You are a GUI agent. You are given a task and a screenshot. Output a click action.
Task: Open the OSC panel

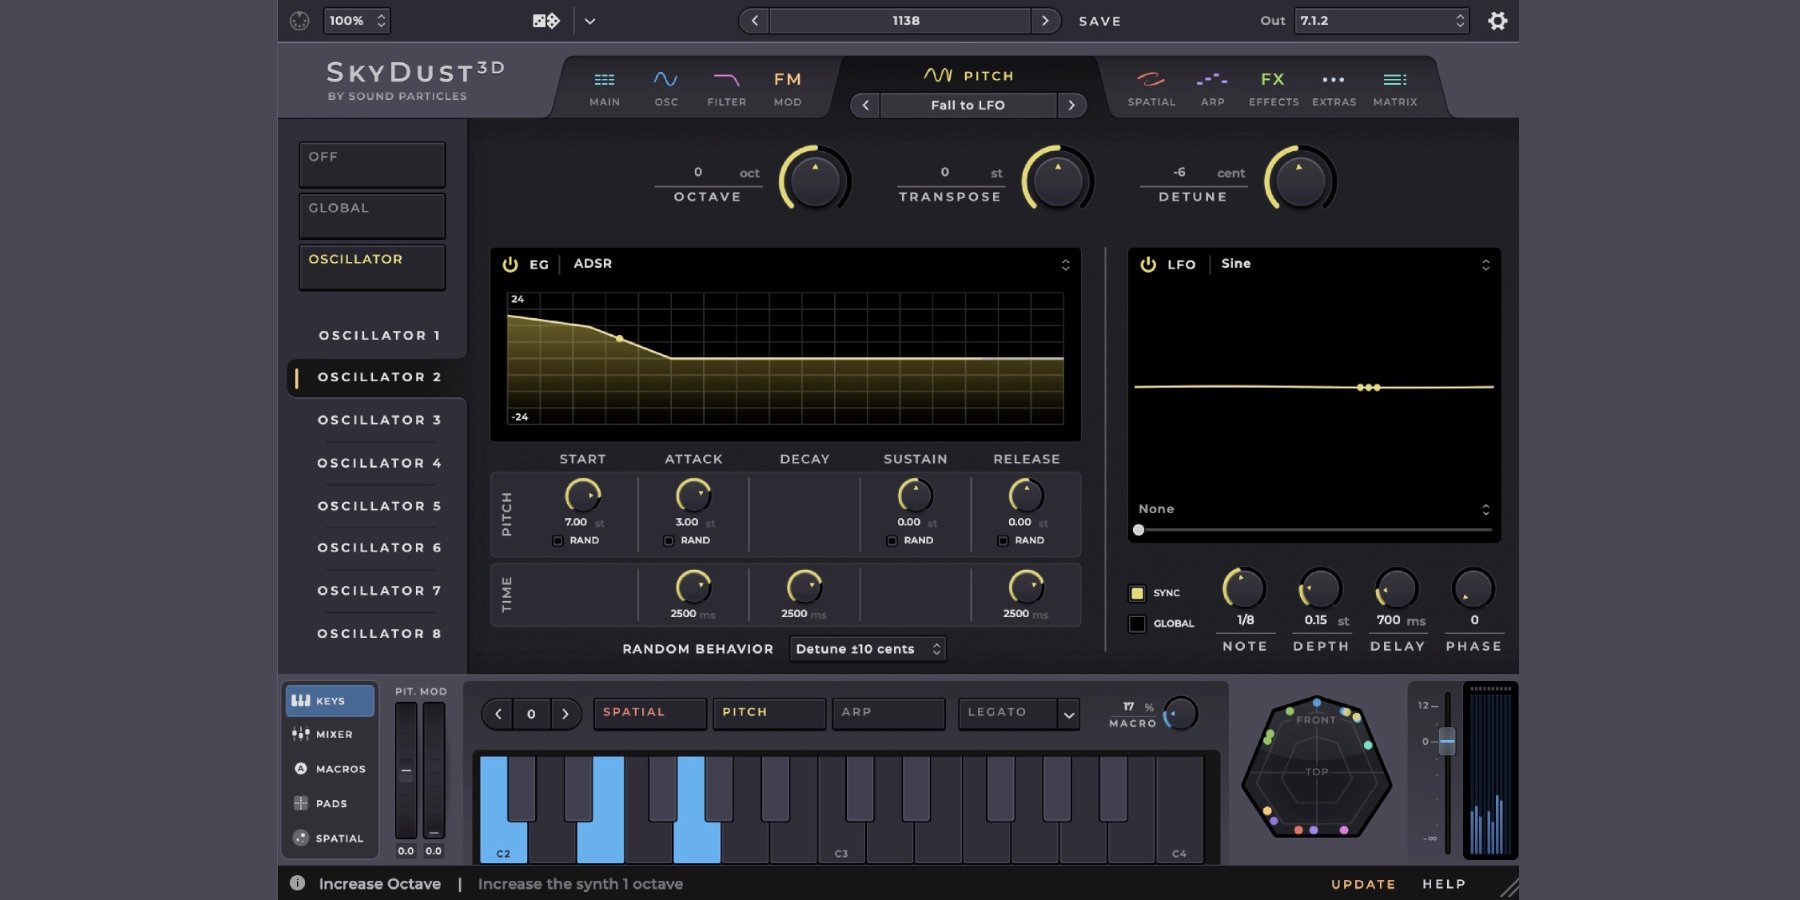(665, 86)
